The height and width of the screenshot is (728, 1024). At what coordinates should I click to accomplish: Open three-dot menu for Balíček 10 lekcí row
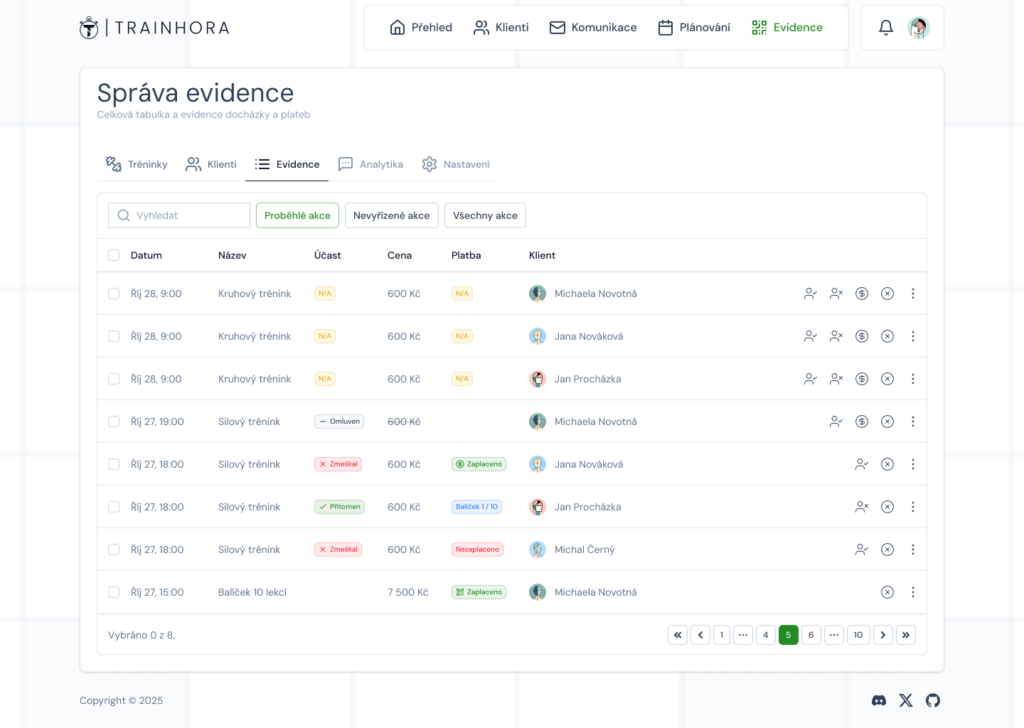(x=912, y=592)
